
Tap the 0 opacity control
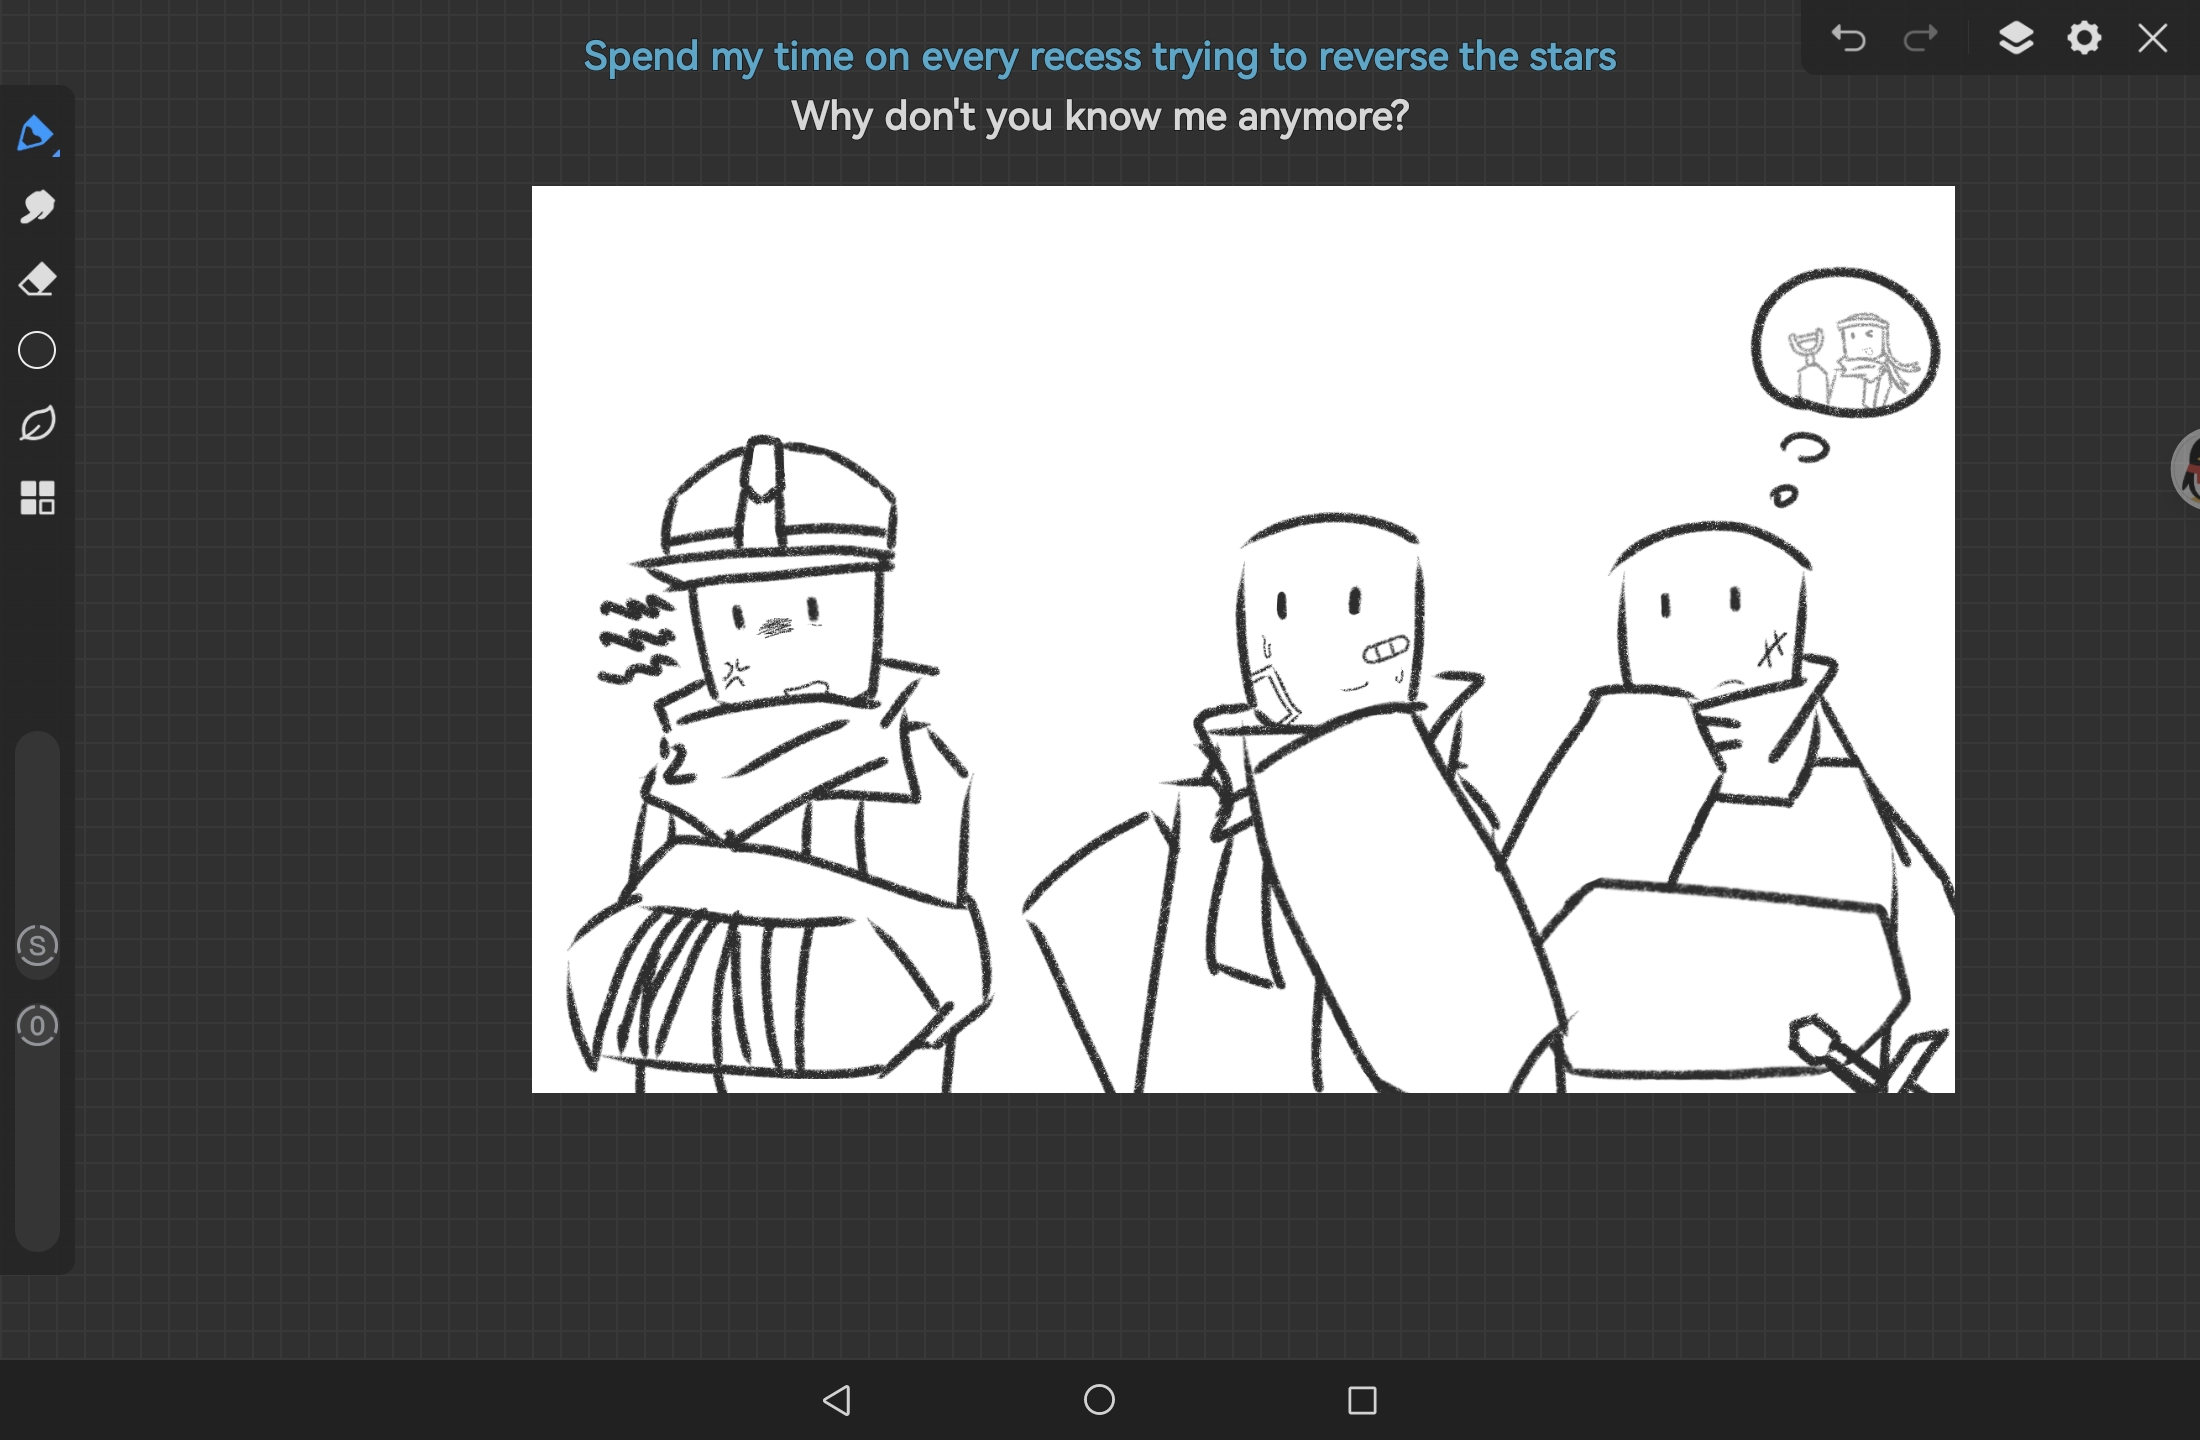37,1026
